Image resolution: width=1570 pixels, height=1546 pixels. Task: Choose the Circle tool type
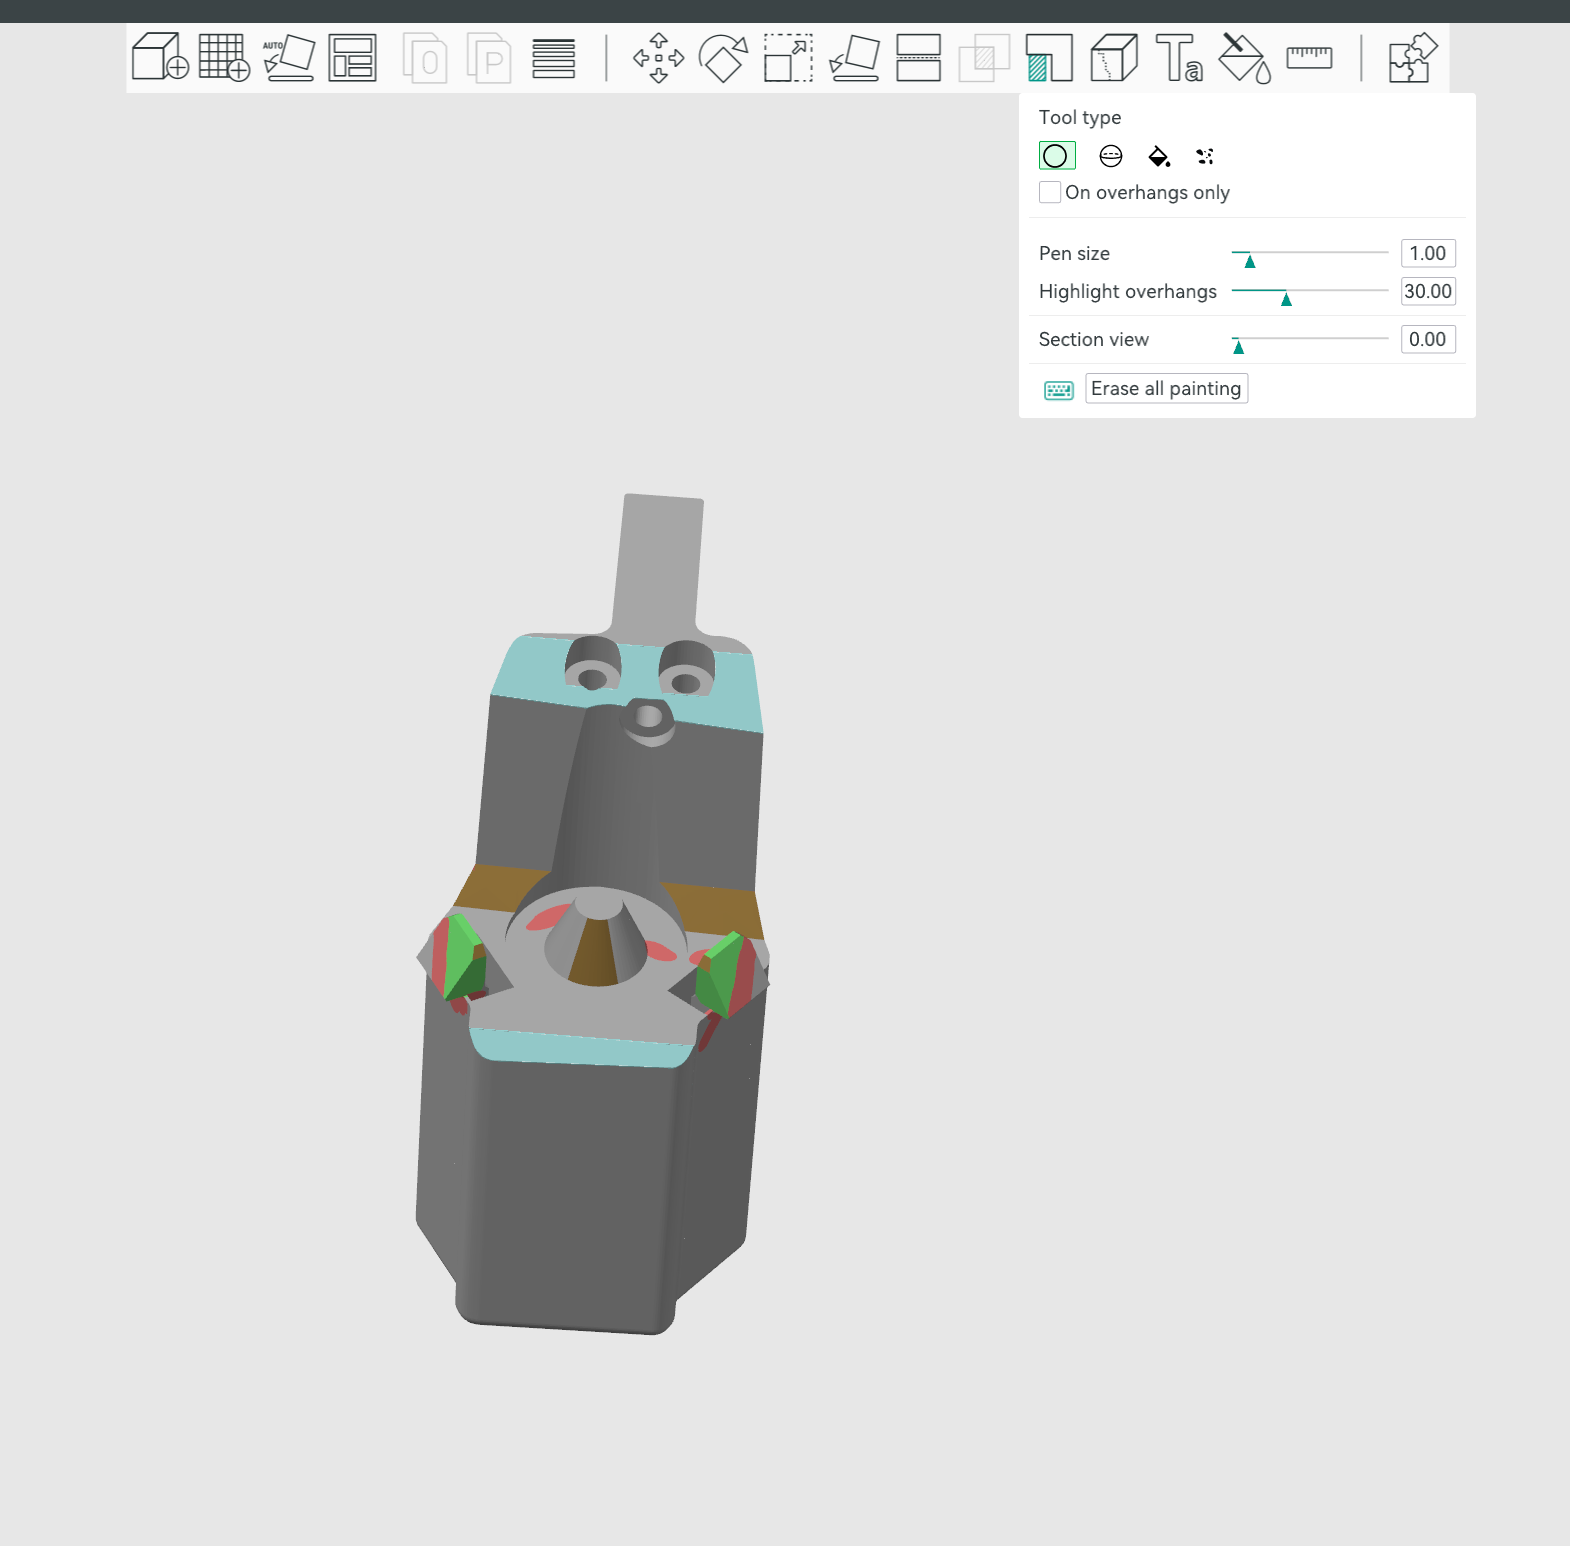pos(1056,156)
